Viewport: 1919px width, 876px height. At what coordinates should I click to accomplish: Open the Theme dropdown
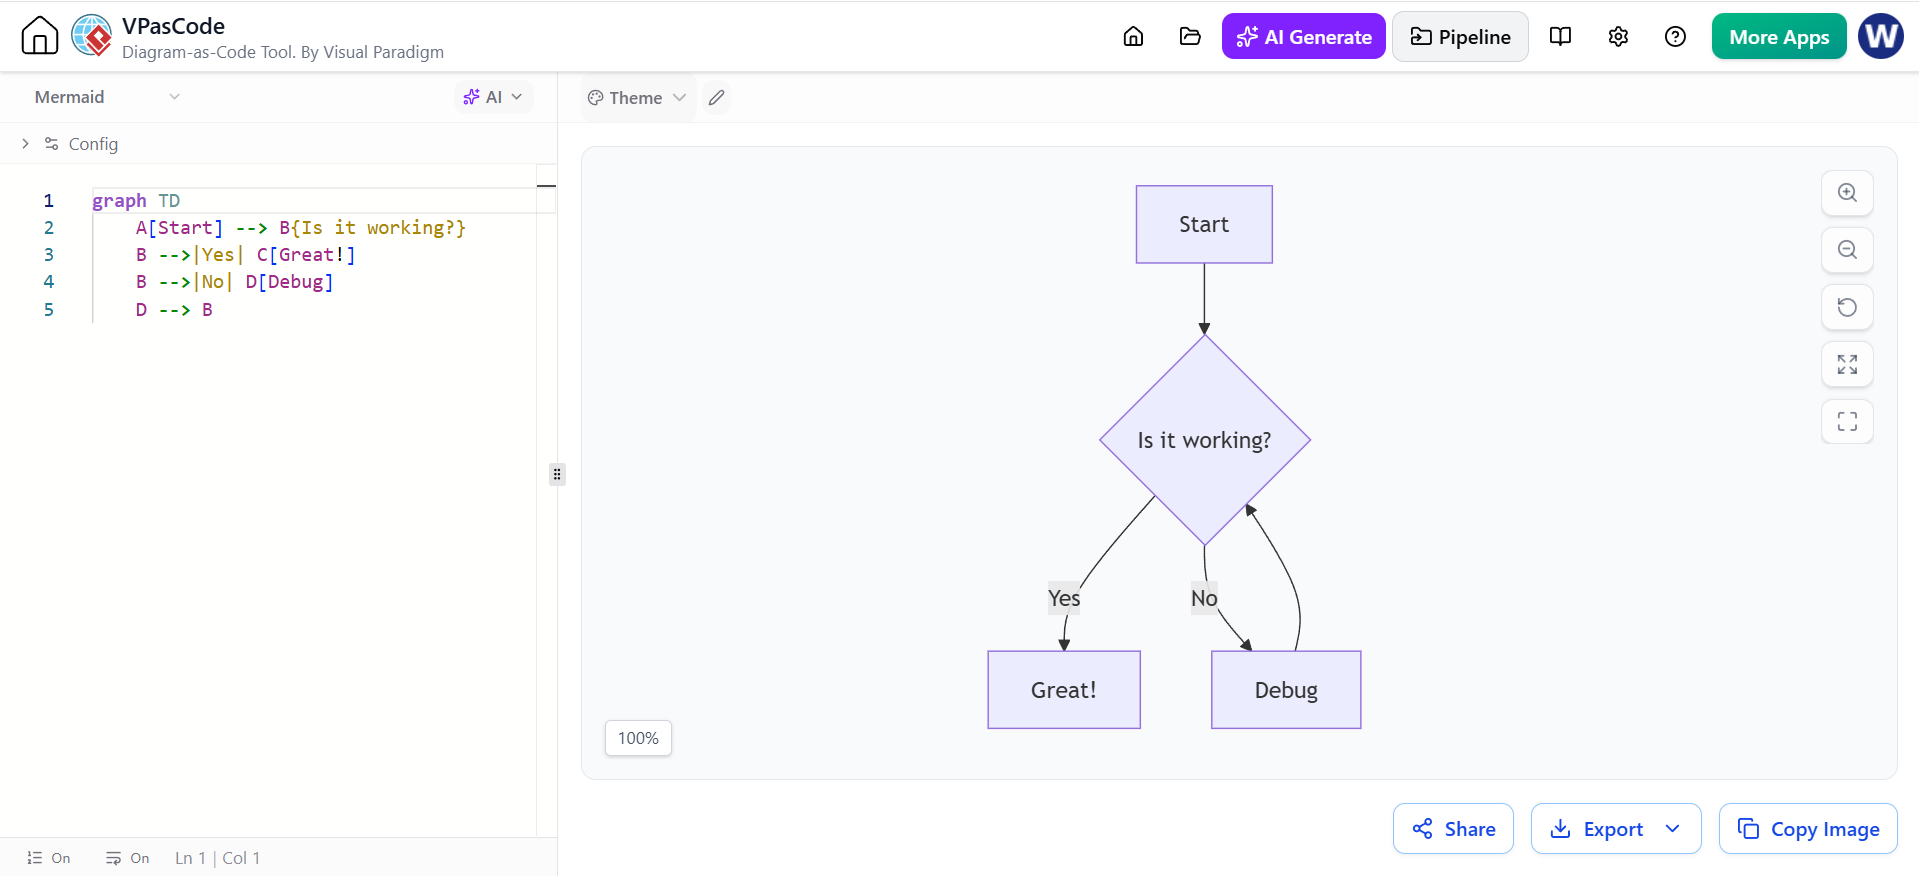pos(637,98)
